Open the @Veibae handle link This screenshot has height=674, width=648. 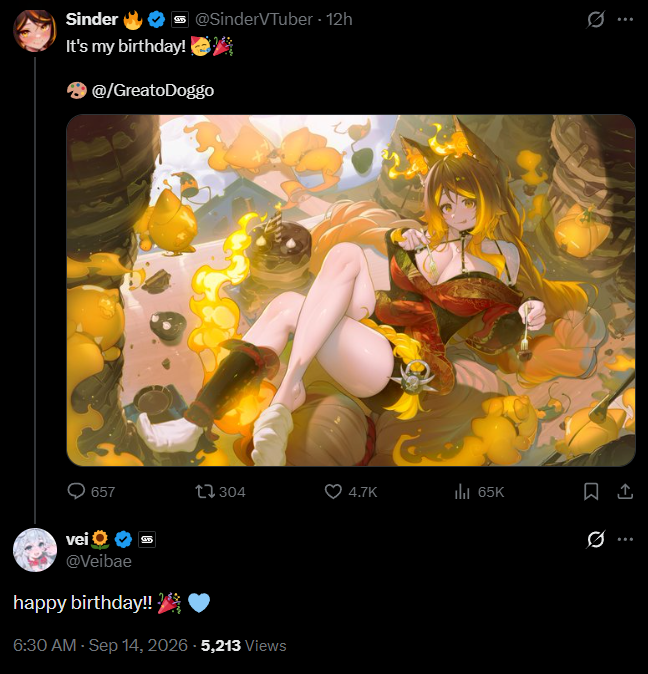pyautogui.click(x=99, y=561)
